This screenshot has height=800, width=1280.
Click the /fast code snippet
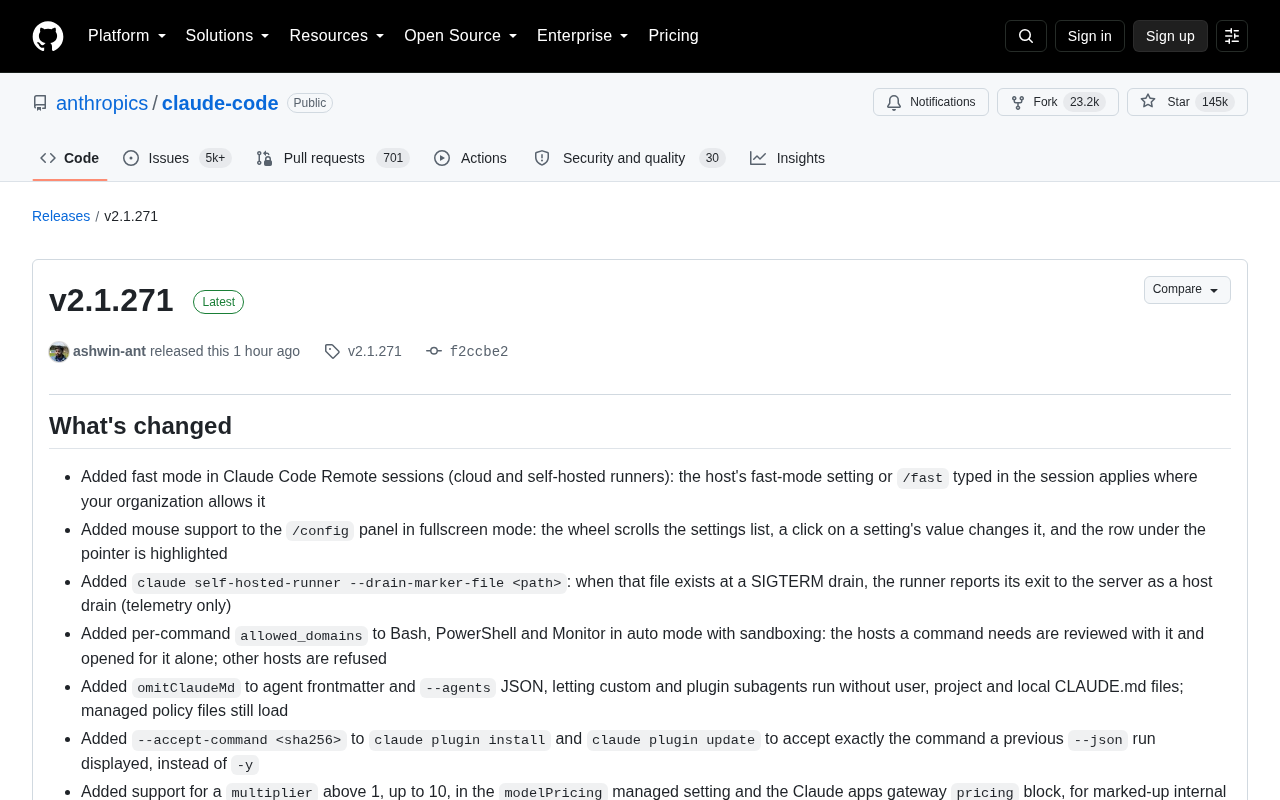tap(923, 478)
